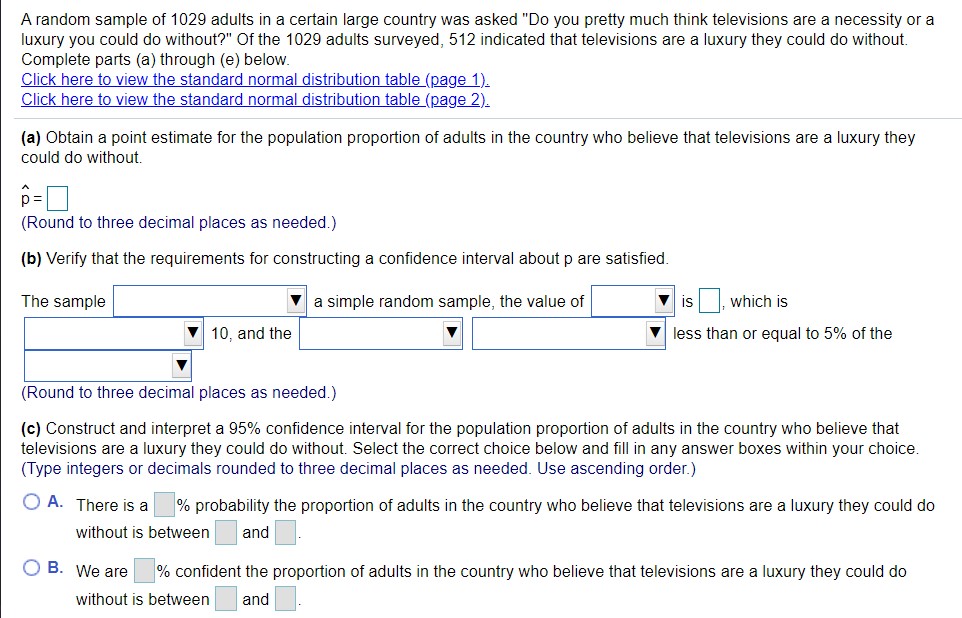This screenshot has height=618, width=962.
Task: Click the lower bound box in choice B
Action: pos(224,599)
